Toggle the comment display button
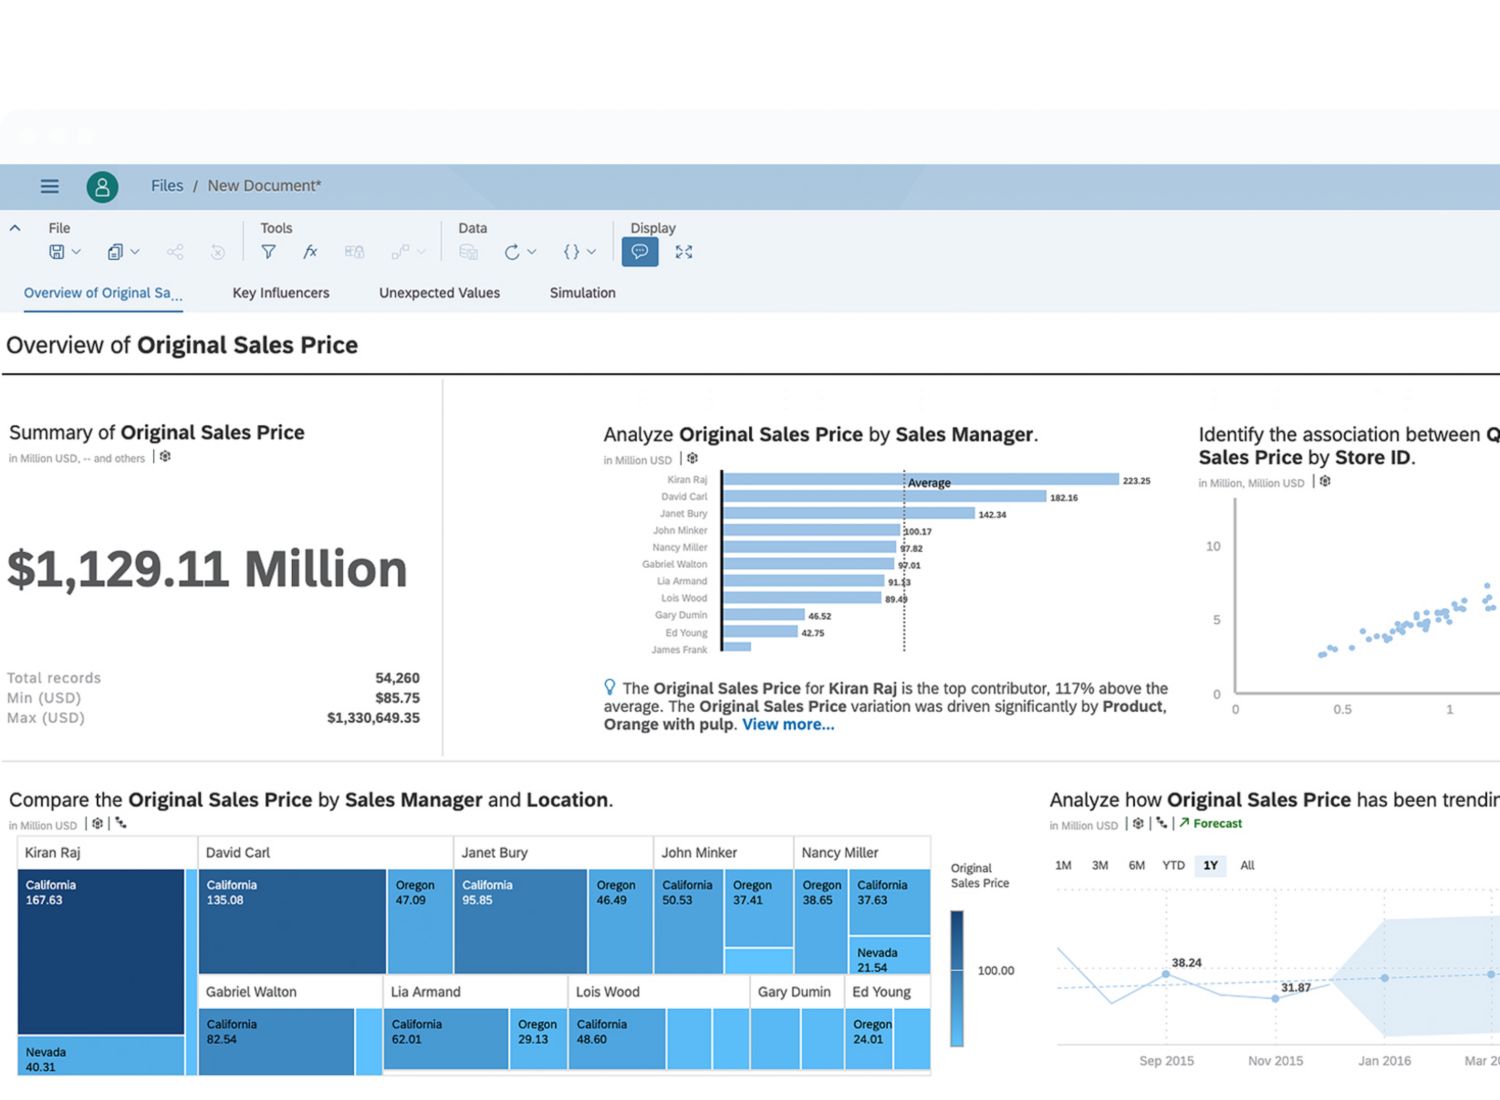The width and height of the screenshot is (1500, 1100). click(x=640, y=252)
